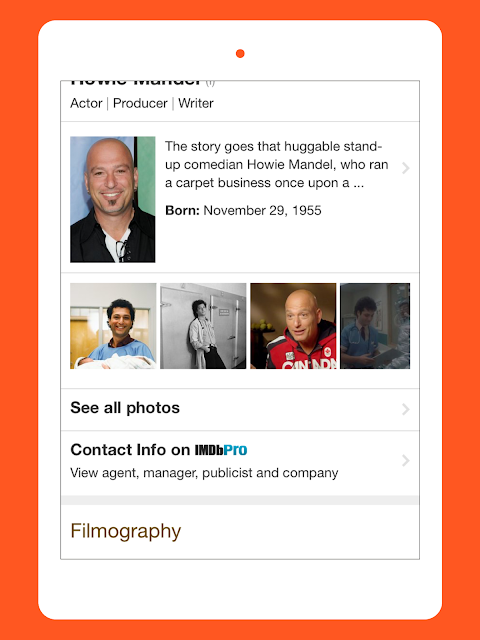Expand the biography chevron arrow
Viewport: 480px width, 640px height.
click(405, 168)
